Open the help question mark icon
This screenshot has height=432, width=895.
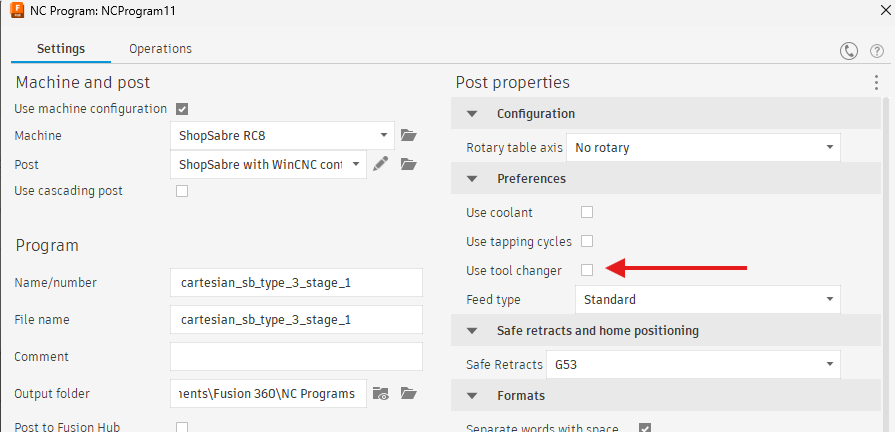pyautogui.click(x=876, y=51)
